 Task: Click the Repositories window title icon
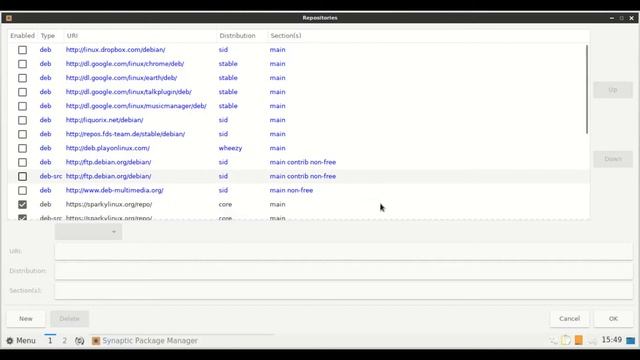click(x=9, y=18)
